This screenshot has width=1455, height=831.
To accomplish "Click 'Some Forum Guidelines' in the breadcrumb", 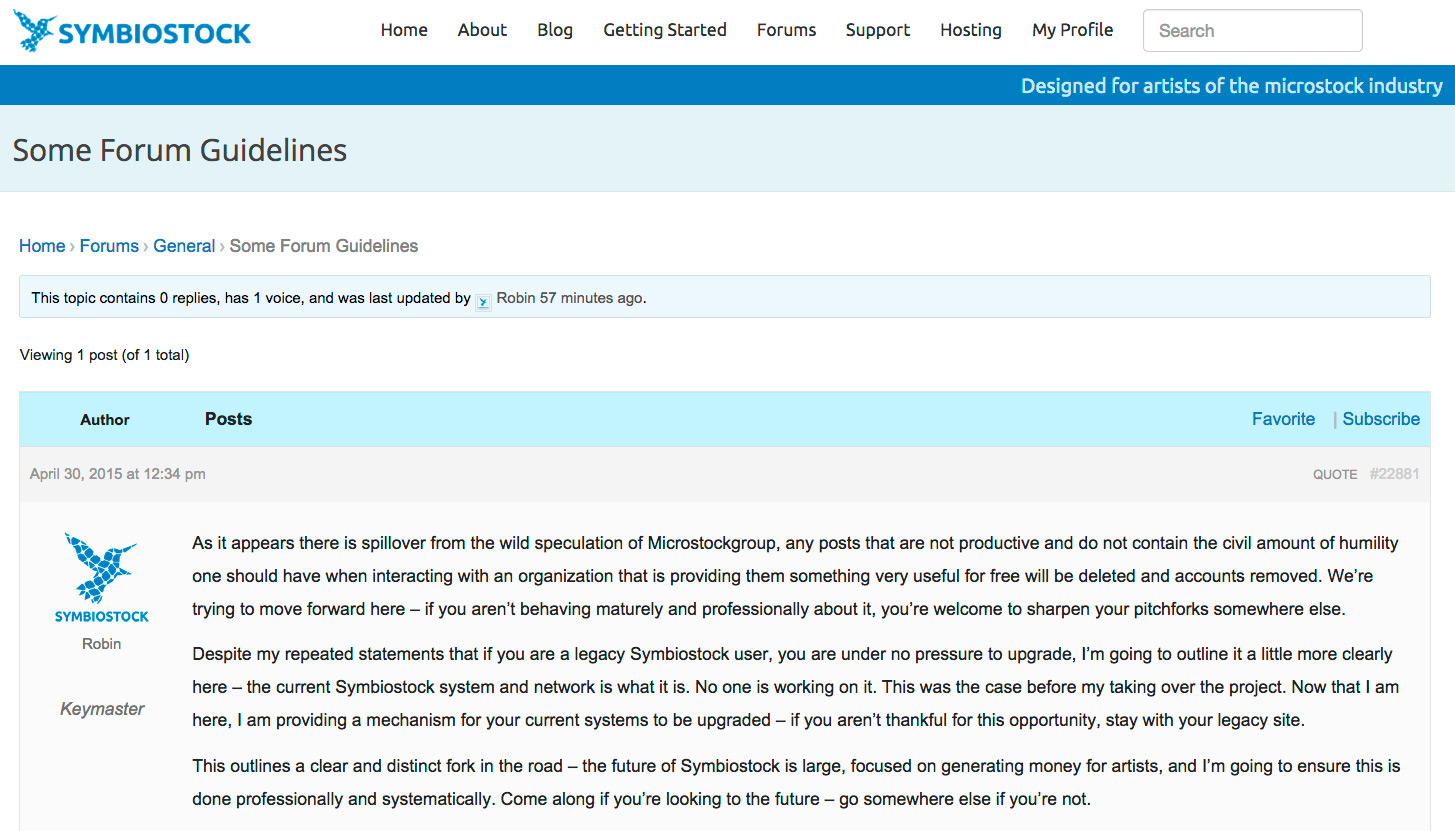I will tap(324, 246).
